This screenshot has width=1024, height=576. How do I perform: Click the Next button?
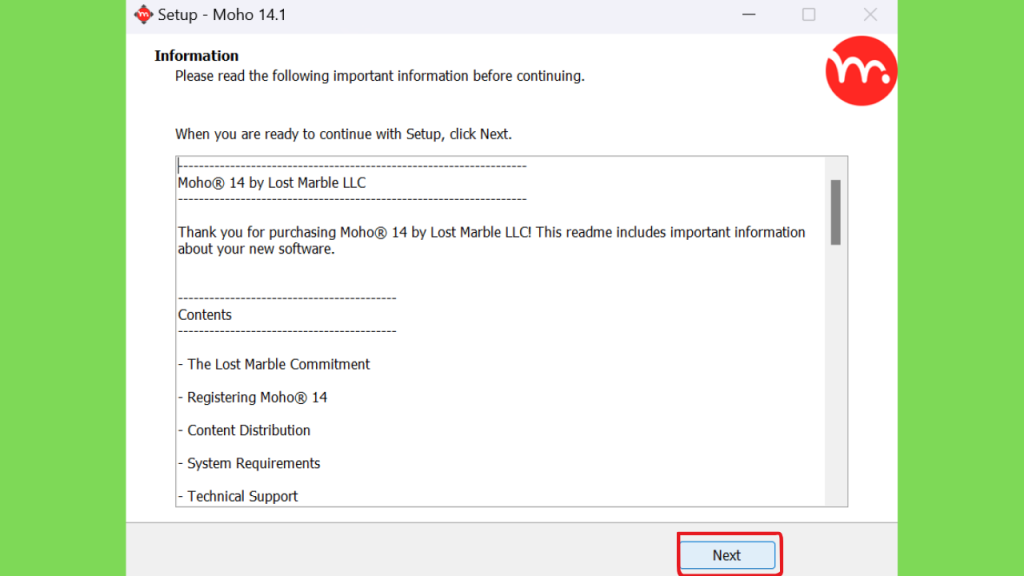[727, 555]
